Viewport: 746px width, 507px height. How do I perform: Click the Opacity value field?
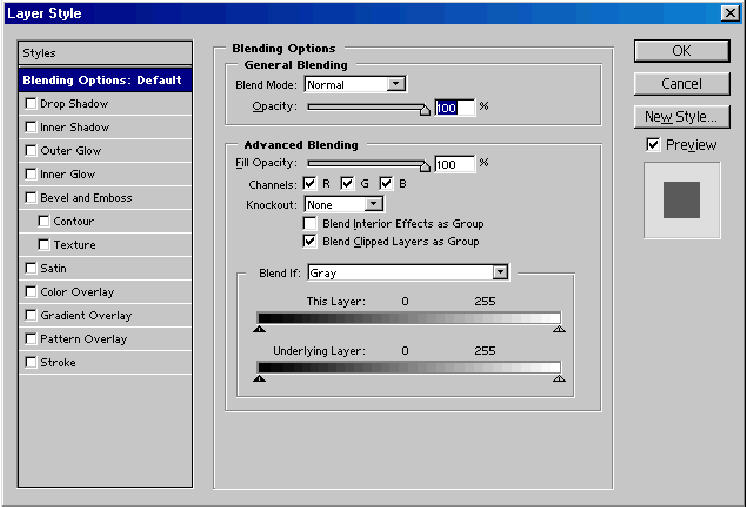pyautogui.click(x=454, y=108)
